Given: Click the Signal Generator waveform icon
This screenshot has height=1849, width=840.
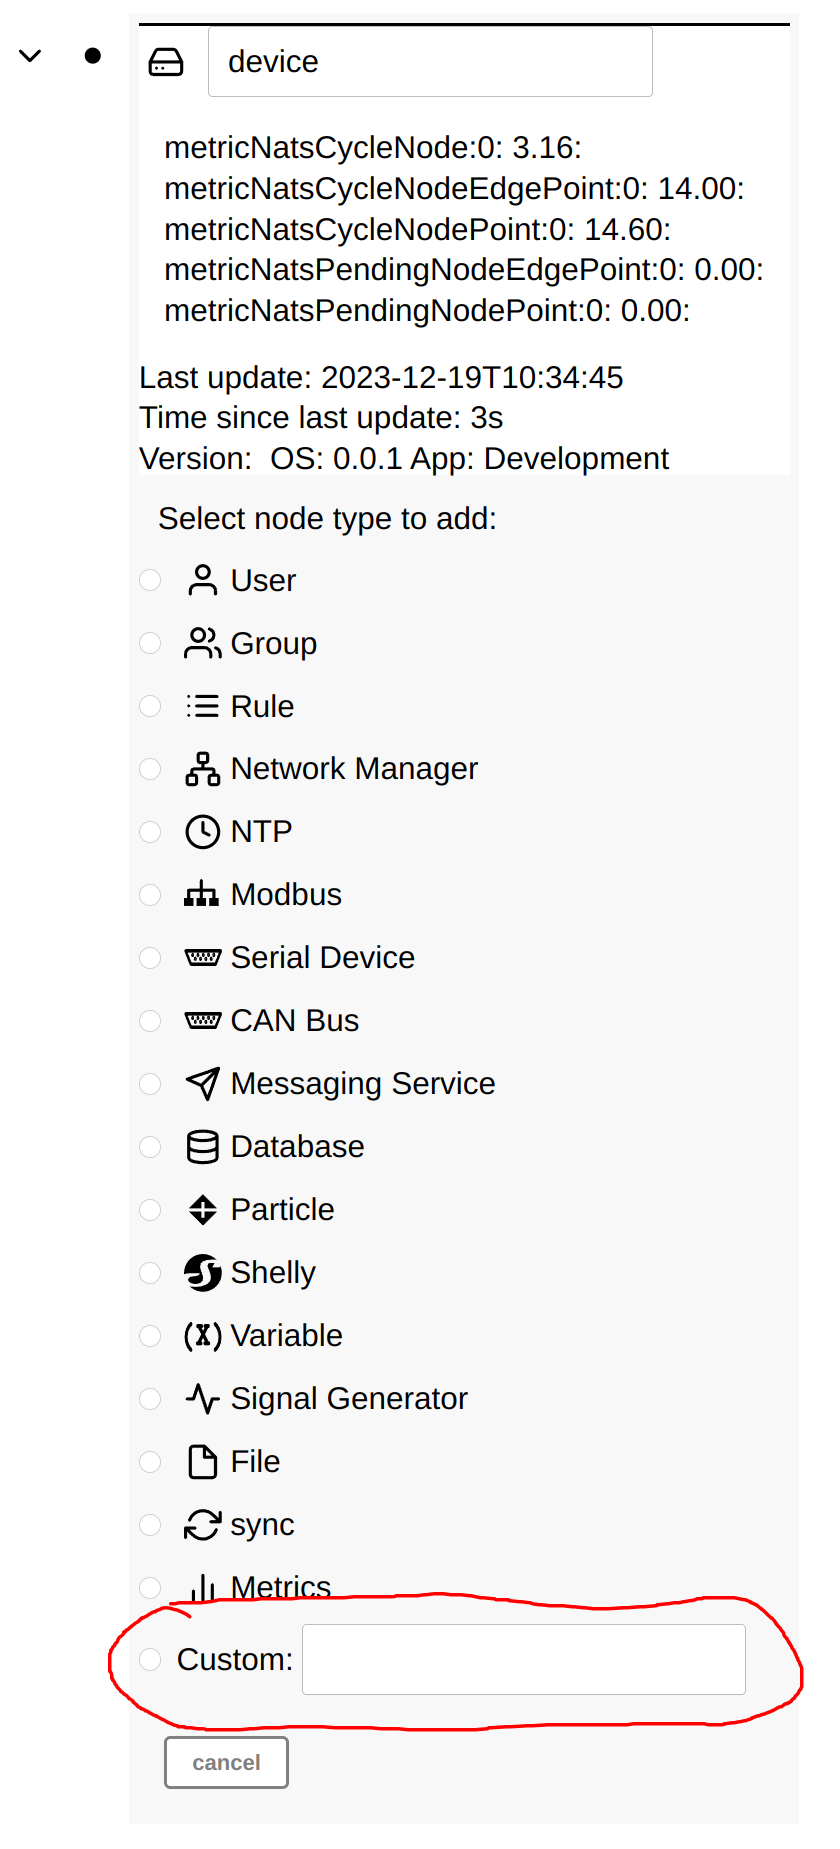Looking at the screenshot, I should click(x=202, y=1398).
